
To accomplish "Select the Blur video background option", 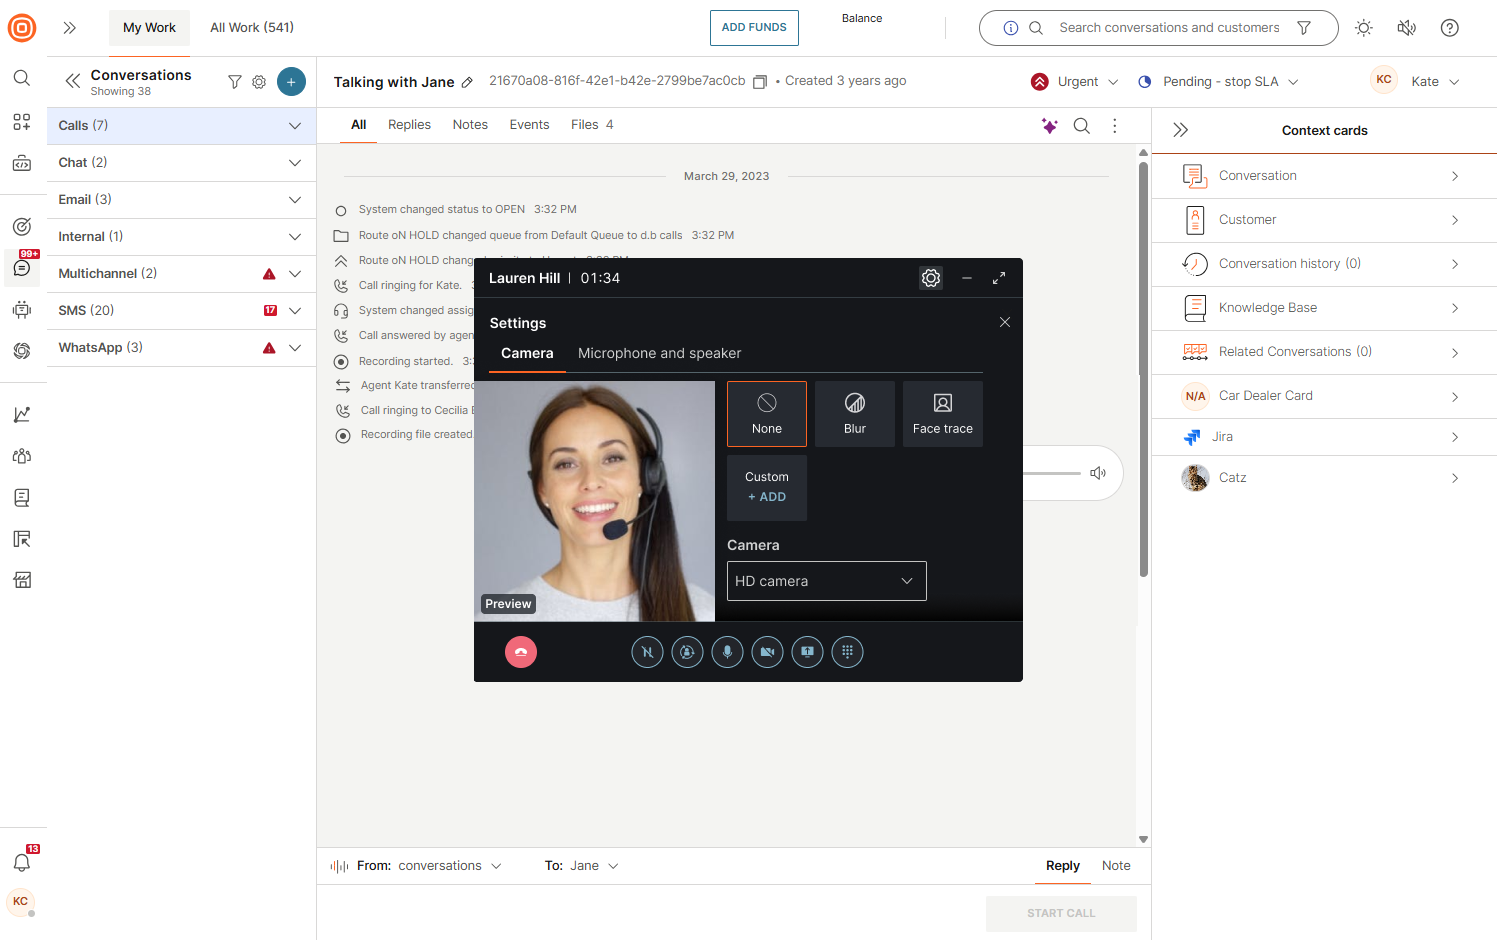I will (854, 413).
